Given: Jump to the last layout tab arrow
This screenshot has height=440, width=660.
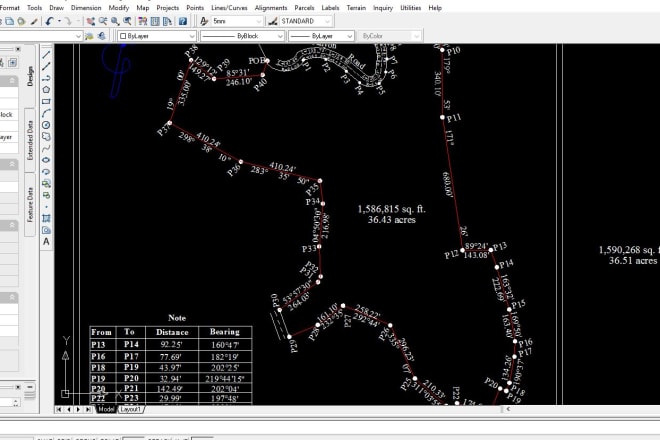Looking at the screenshot, I should [88, 409].
